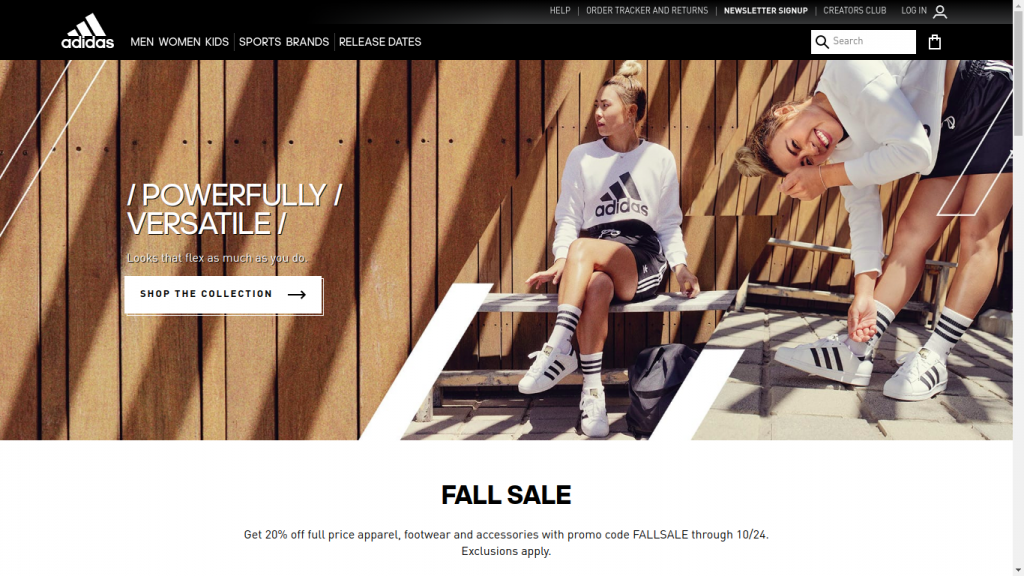Open the shopping bag icon
The image size is (1024, 576).
coord(935,42)
